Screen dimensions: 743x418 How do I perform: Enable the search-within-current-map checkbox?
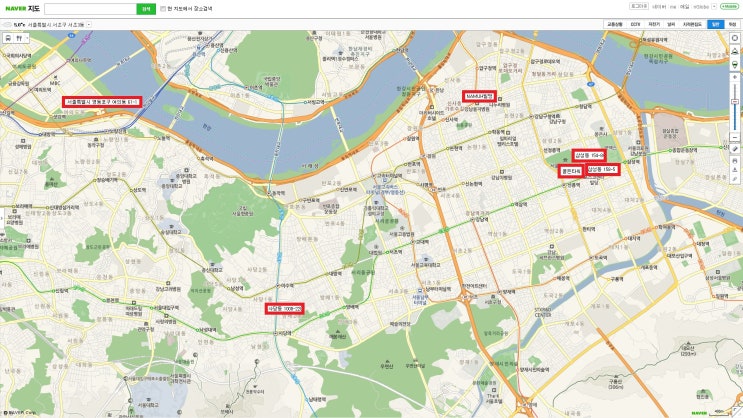pyautogui.click(x=163, y=9)
